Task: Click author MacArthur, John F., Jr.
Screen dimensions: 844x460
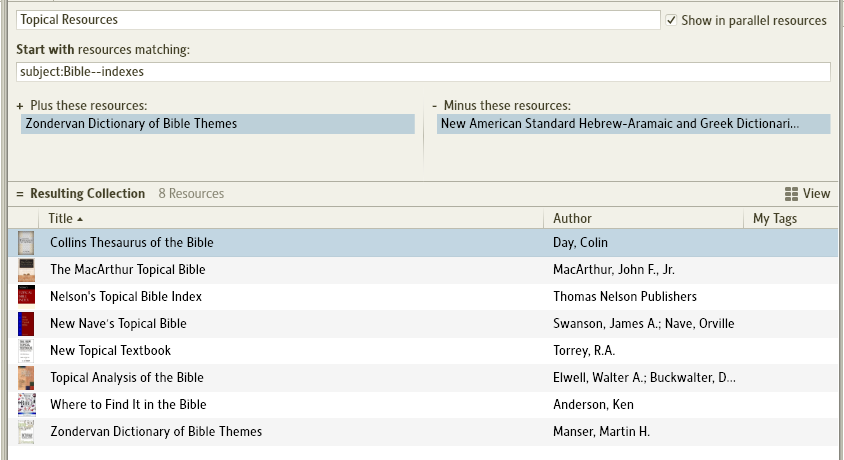Action: pos(614,270)
